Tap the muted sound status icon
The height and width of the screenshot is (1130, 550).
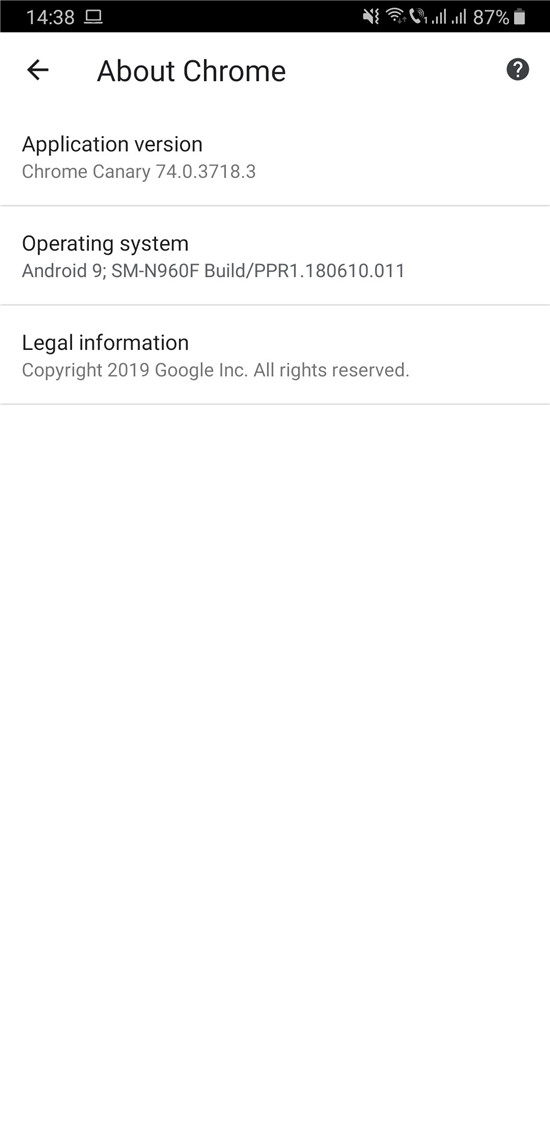tap(371, 17)
